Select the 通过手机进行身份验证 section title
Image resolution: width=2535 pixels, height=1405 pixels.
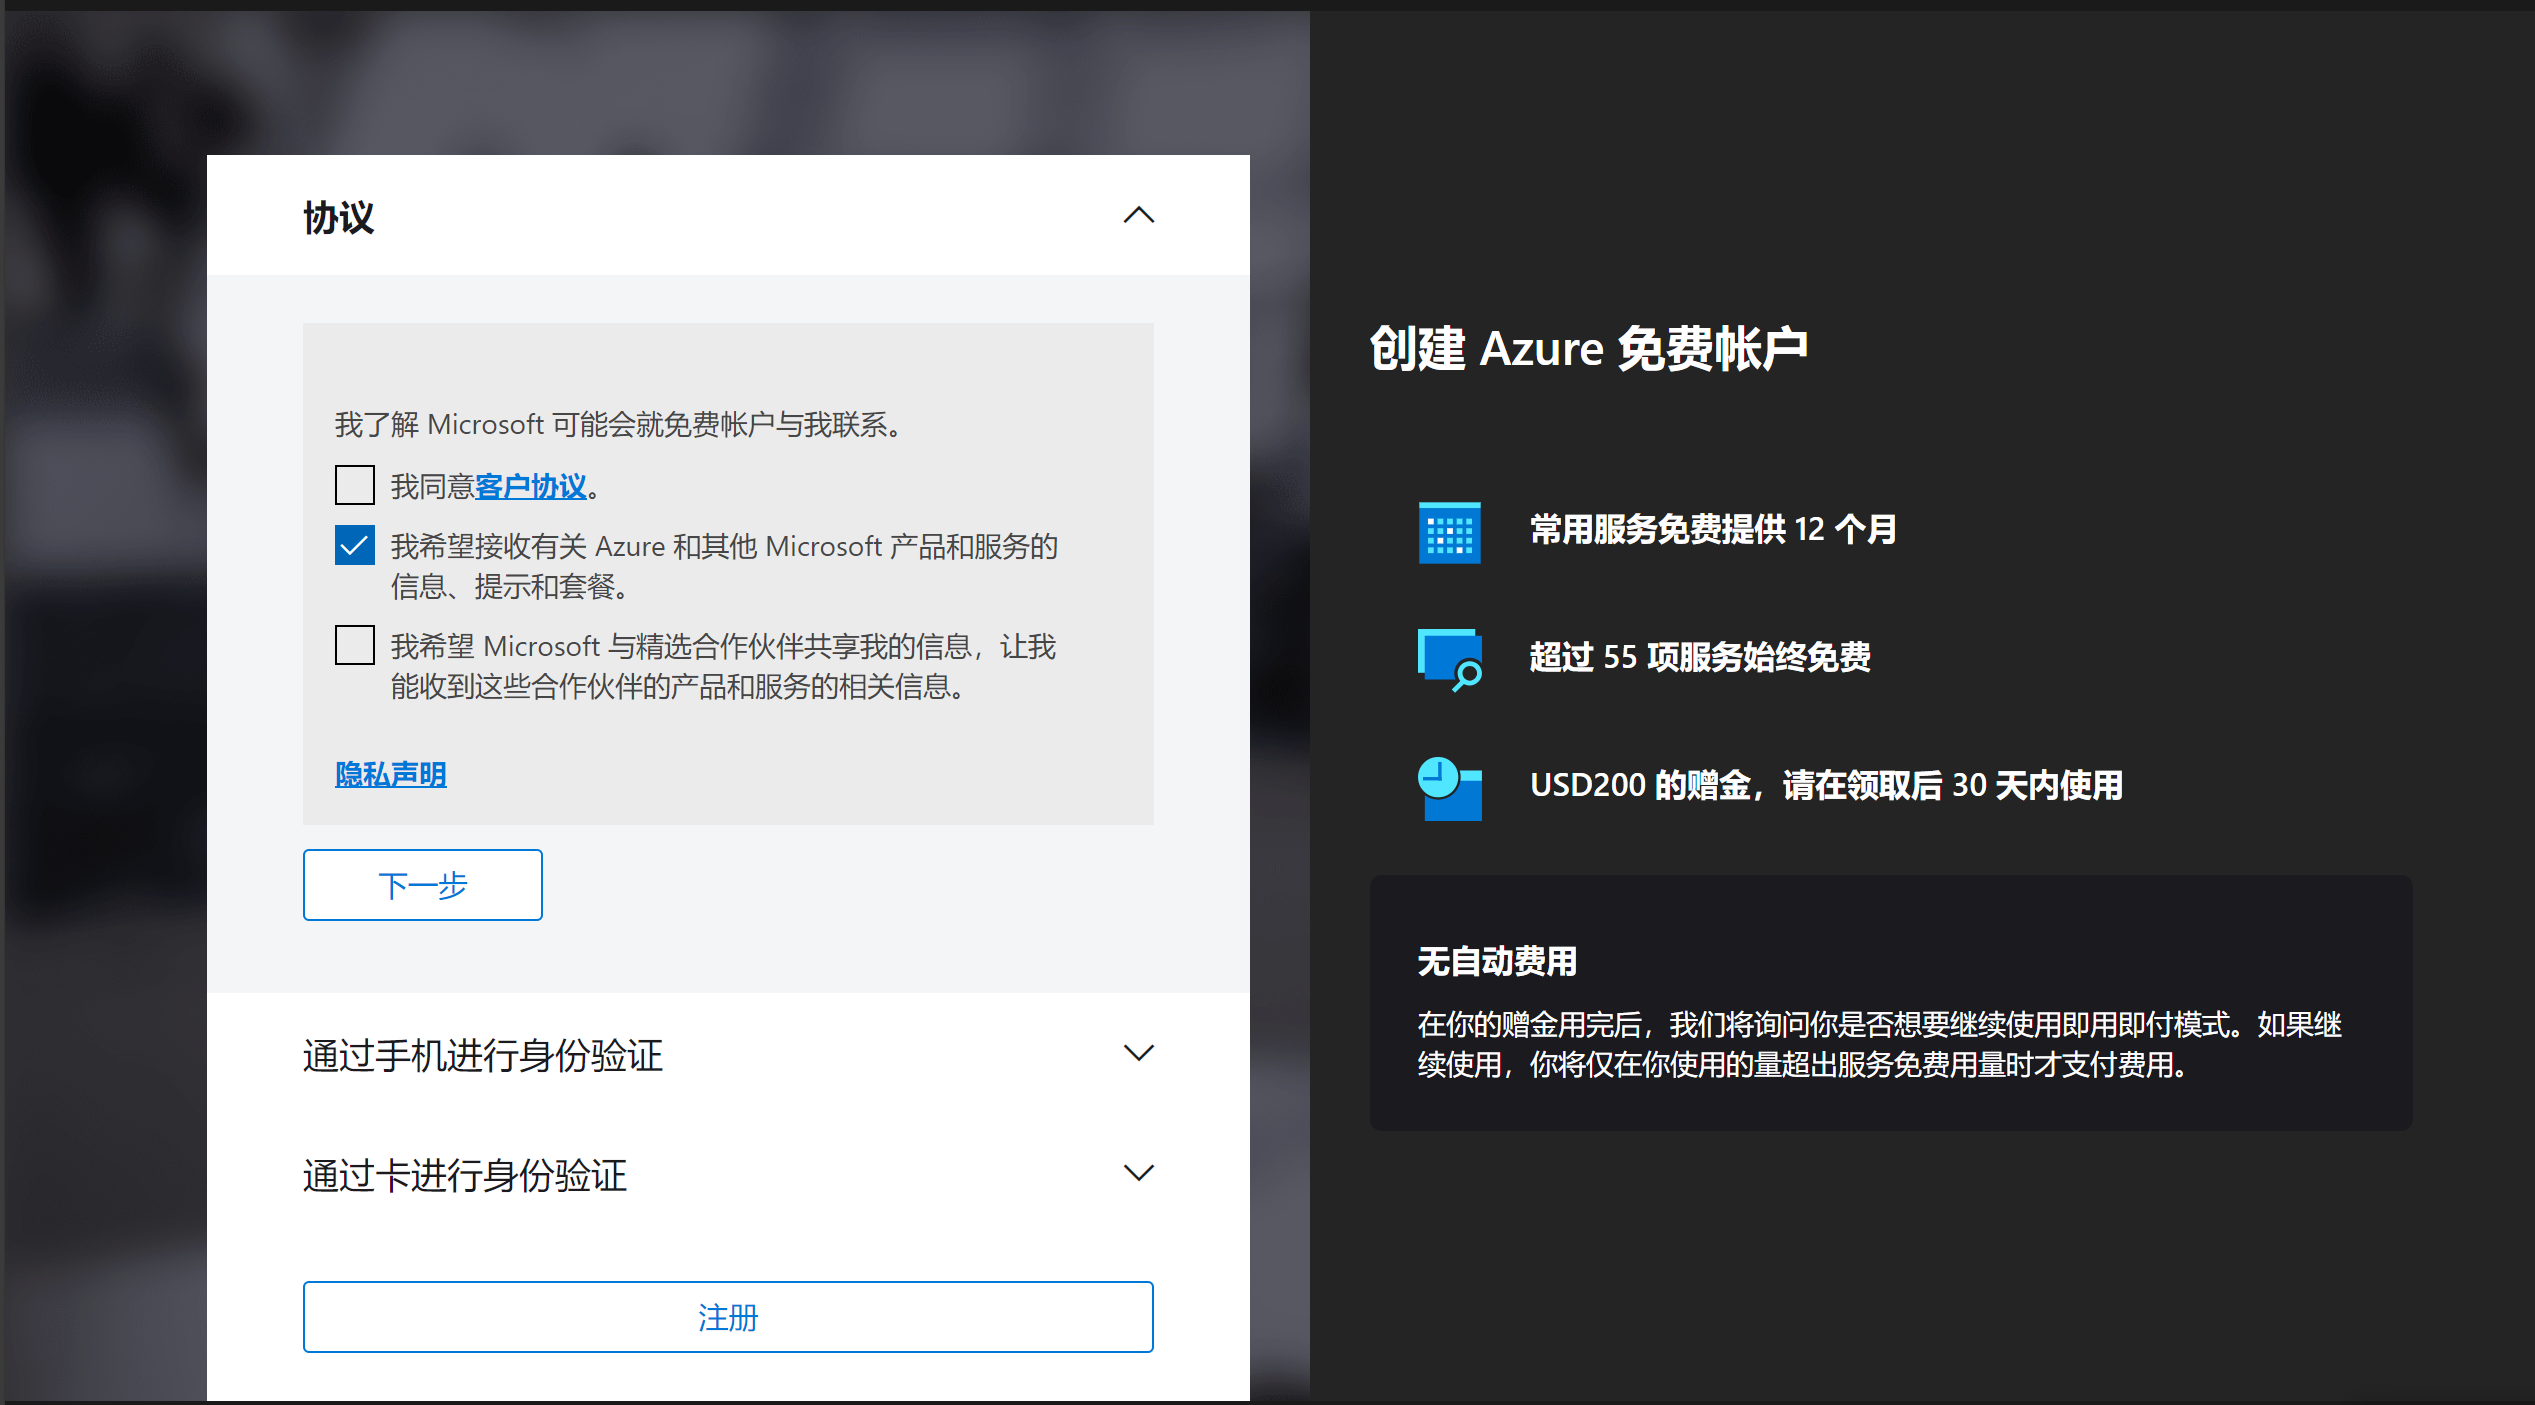(483, 1055)
